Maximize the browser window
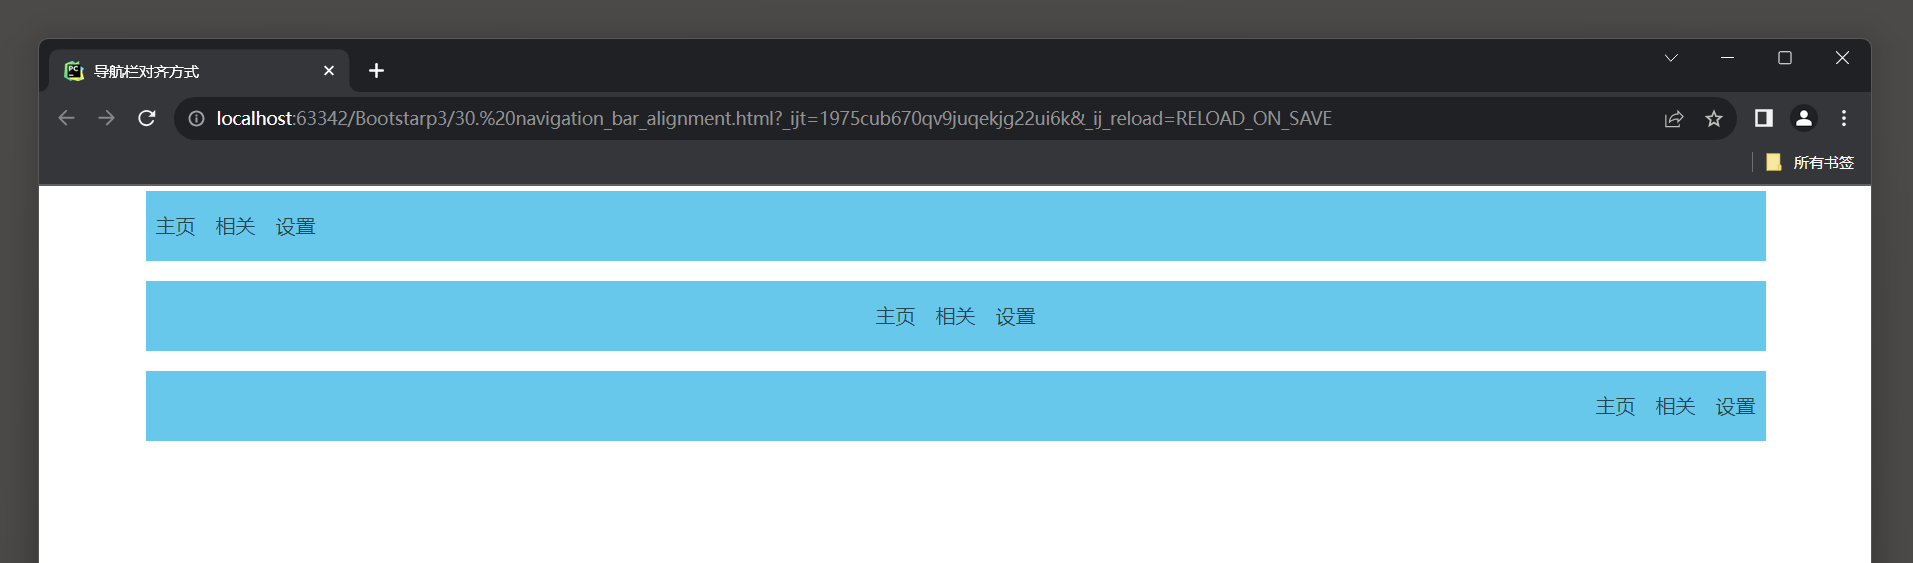 (1785, 58)
